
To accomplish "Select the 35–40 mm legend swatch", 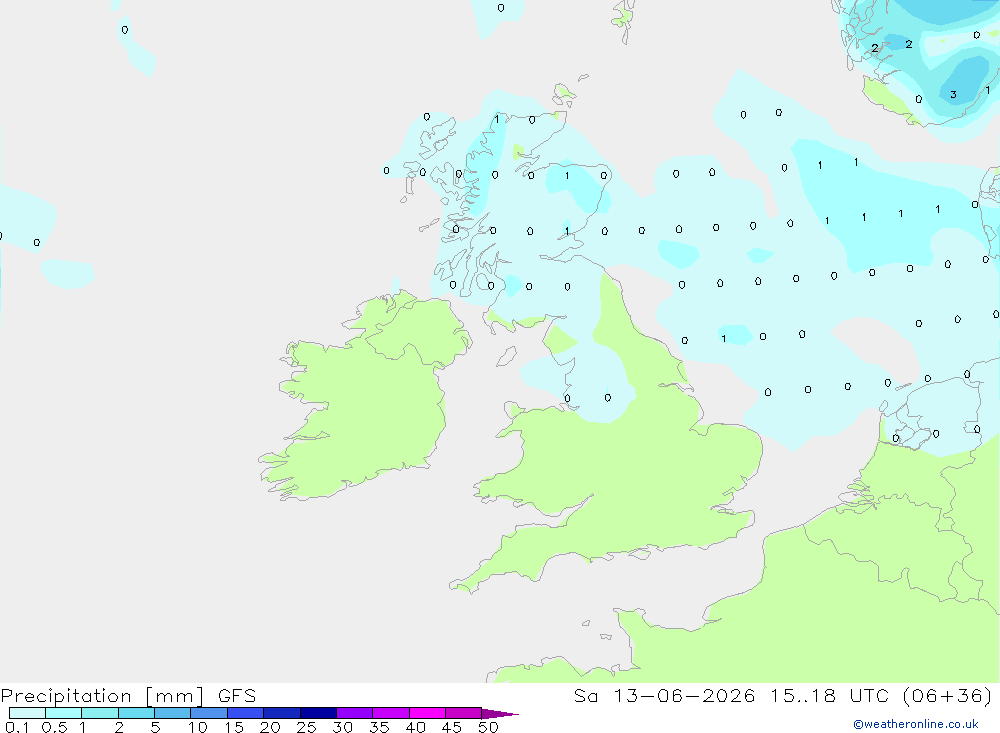I will click(391, 713).
